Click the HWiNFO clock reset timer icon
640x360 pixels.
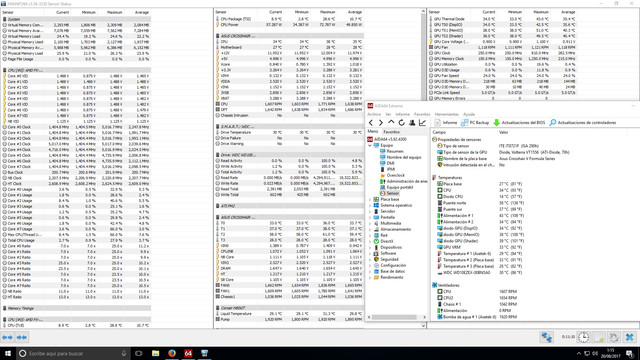click(x=583, y=337)
